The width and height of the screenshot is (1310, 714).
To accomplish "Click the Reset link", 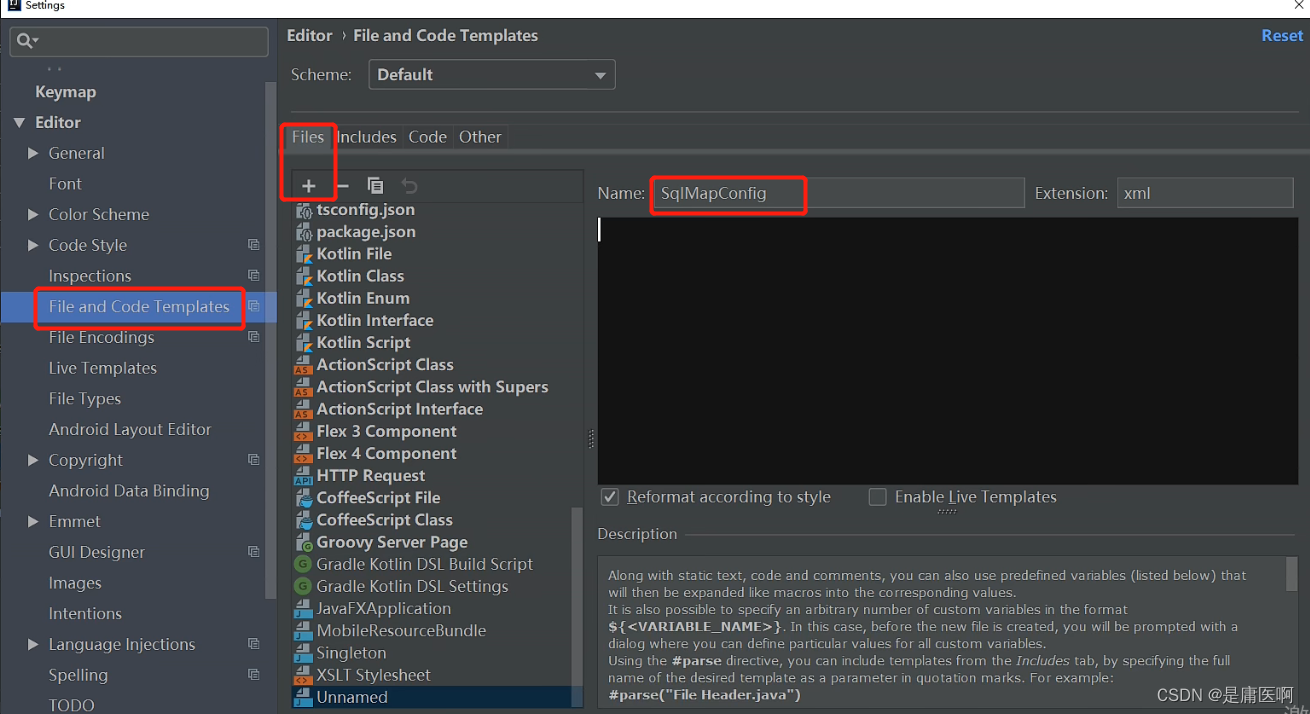I will 1282,35.
